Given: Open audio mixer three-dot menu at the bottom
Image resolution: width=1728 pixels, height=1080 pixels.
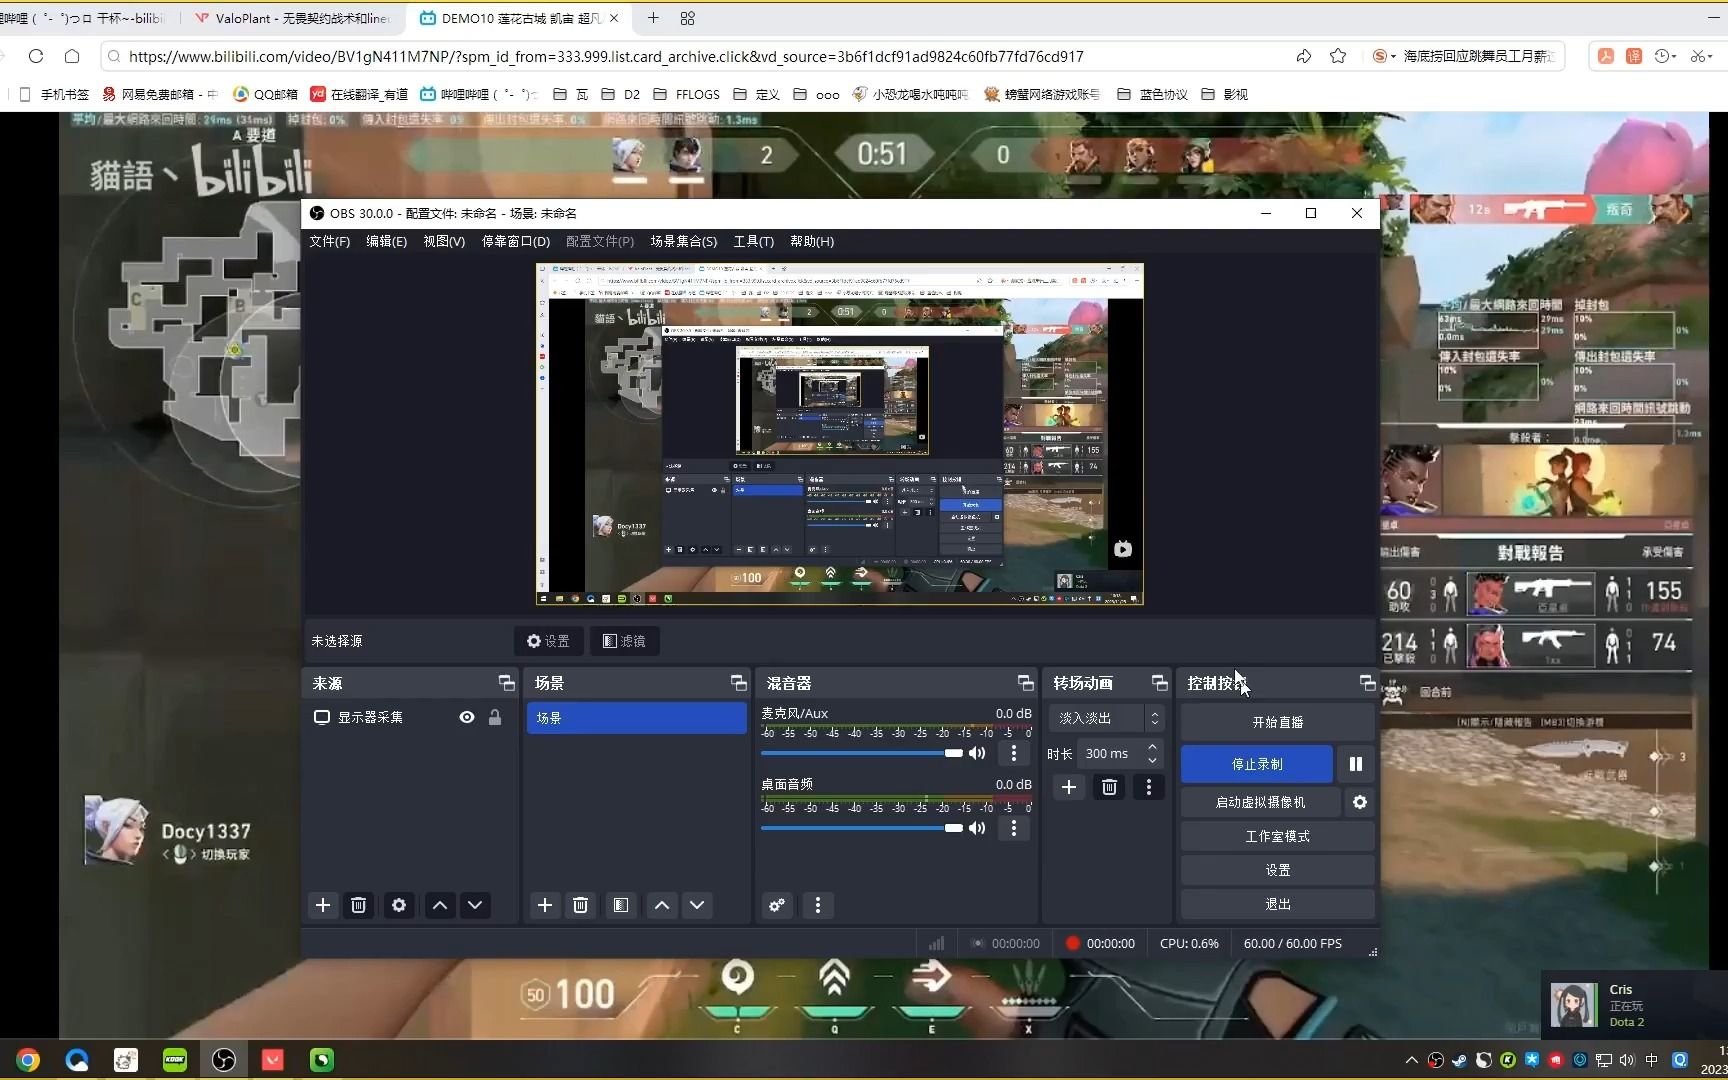Looking at the screenshot, I should point(818,905).
